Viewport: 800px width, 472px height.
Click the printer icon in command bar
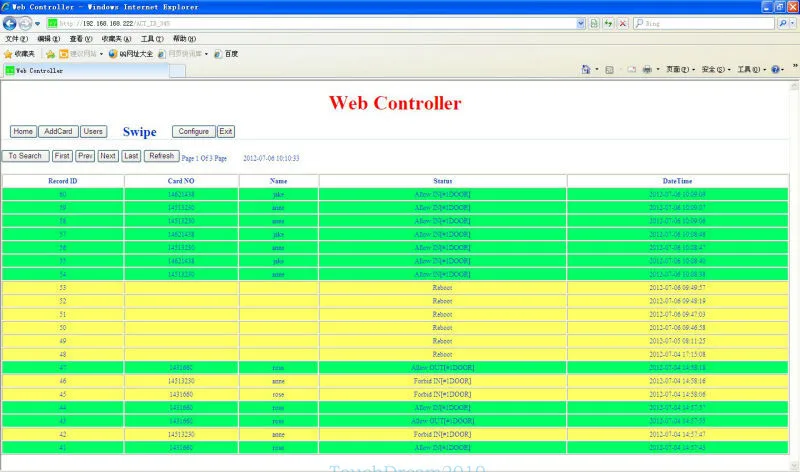click(x=647, y=69)
